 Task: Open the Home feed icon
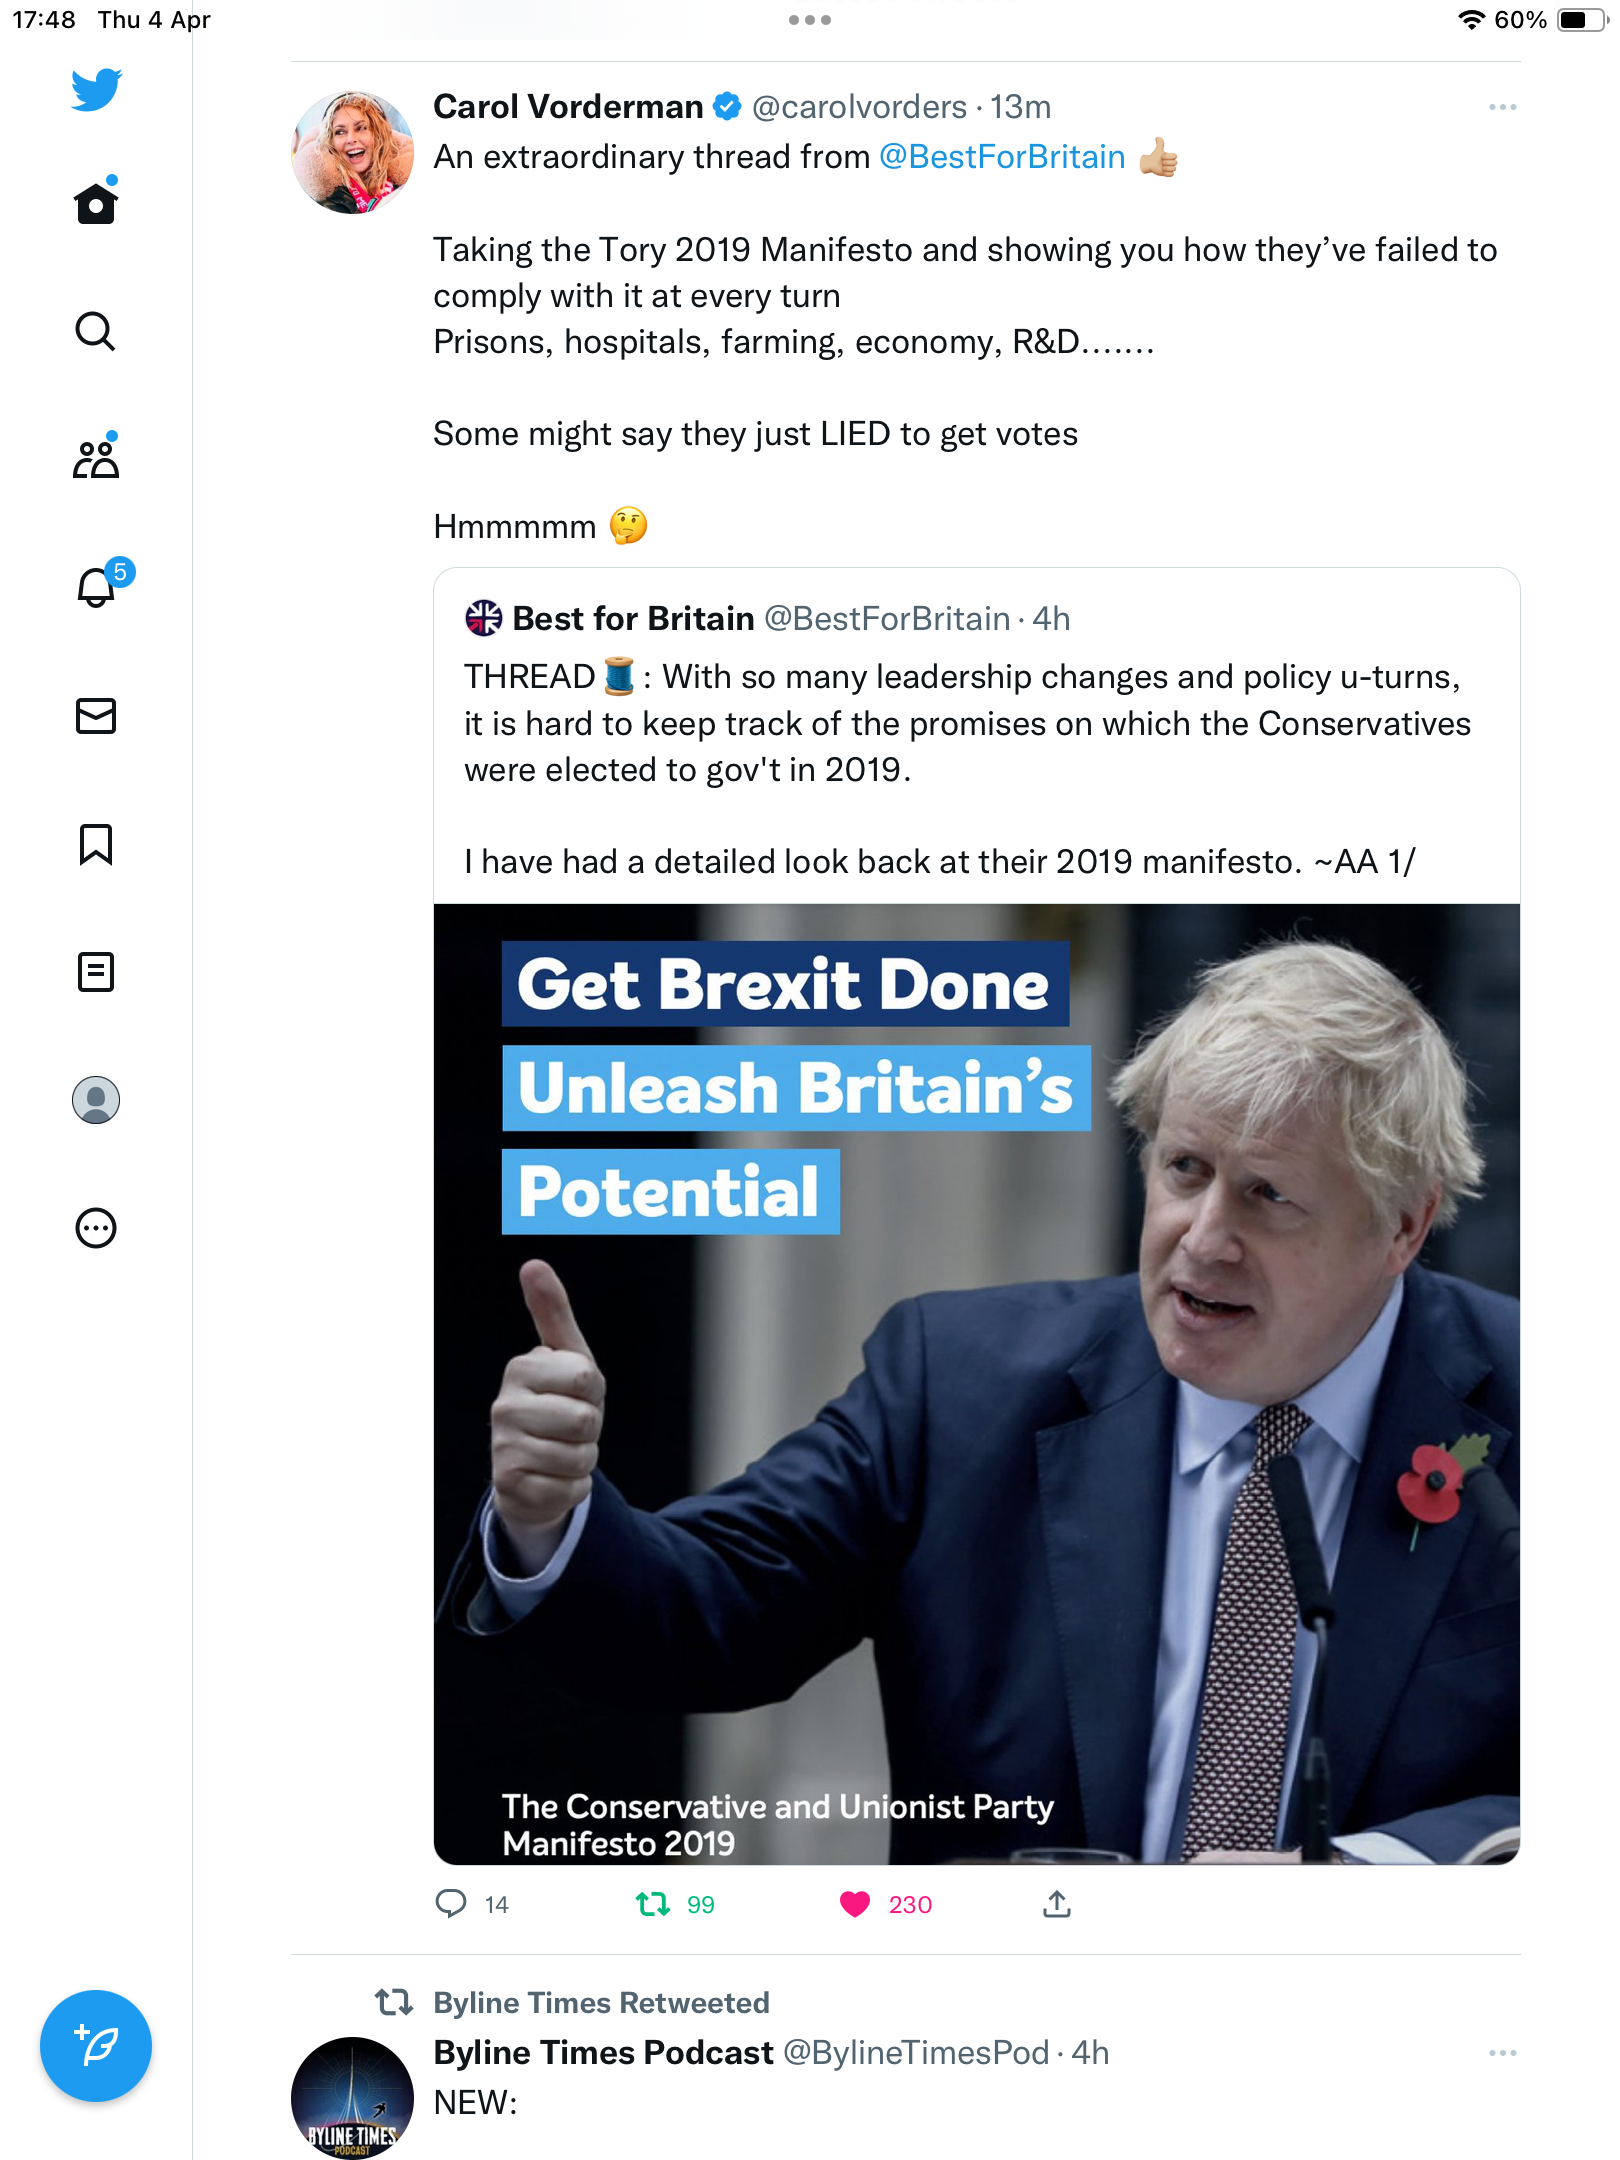click(96, 203)
